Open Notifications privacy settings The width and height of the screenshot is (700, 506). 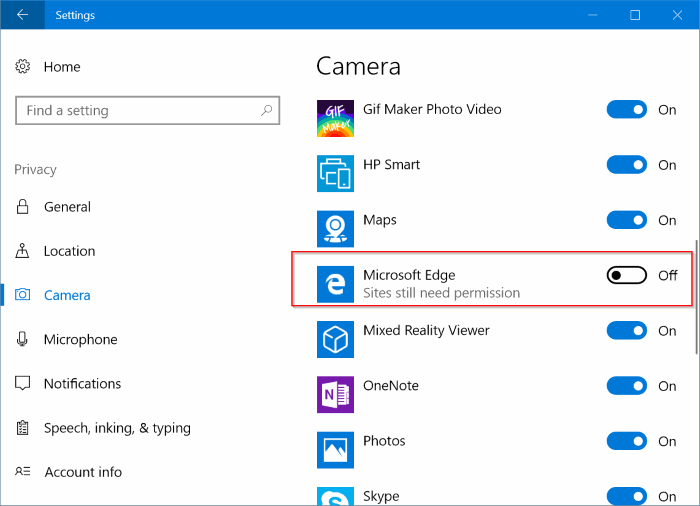[82, 383]
